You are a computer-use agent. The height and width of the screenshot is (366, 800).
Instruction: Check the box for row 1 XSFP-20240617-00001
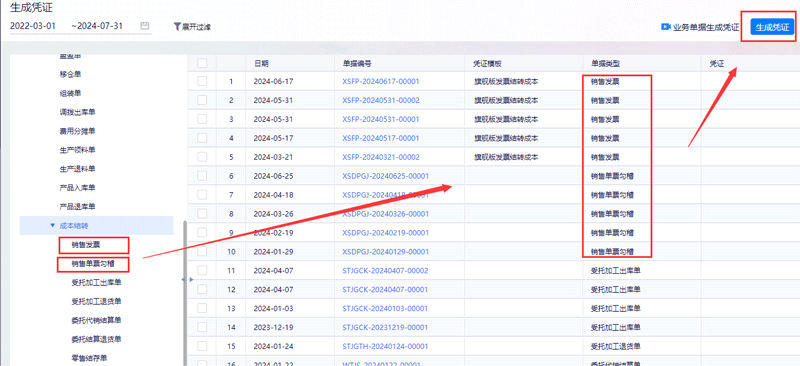(203, 81)
